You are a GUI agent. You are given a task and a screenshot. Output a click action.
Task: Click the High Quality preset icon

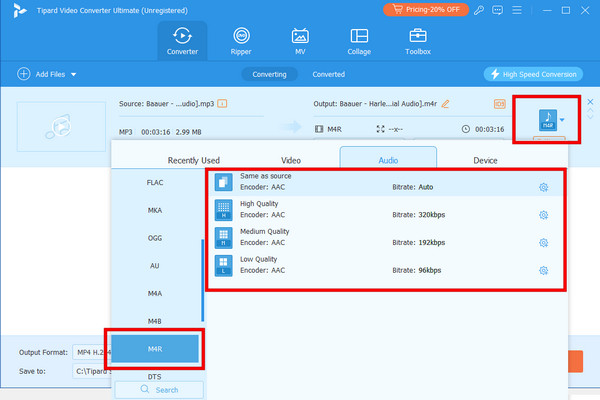pyautogui.click(x=223, y=210)
